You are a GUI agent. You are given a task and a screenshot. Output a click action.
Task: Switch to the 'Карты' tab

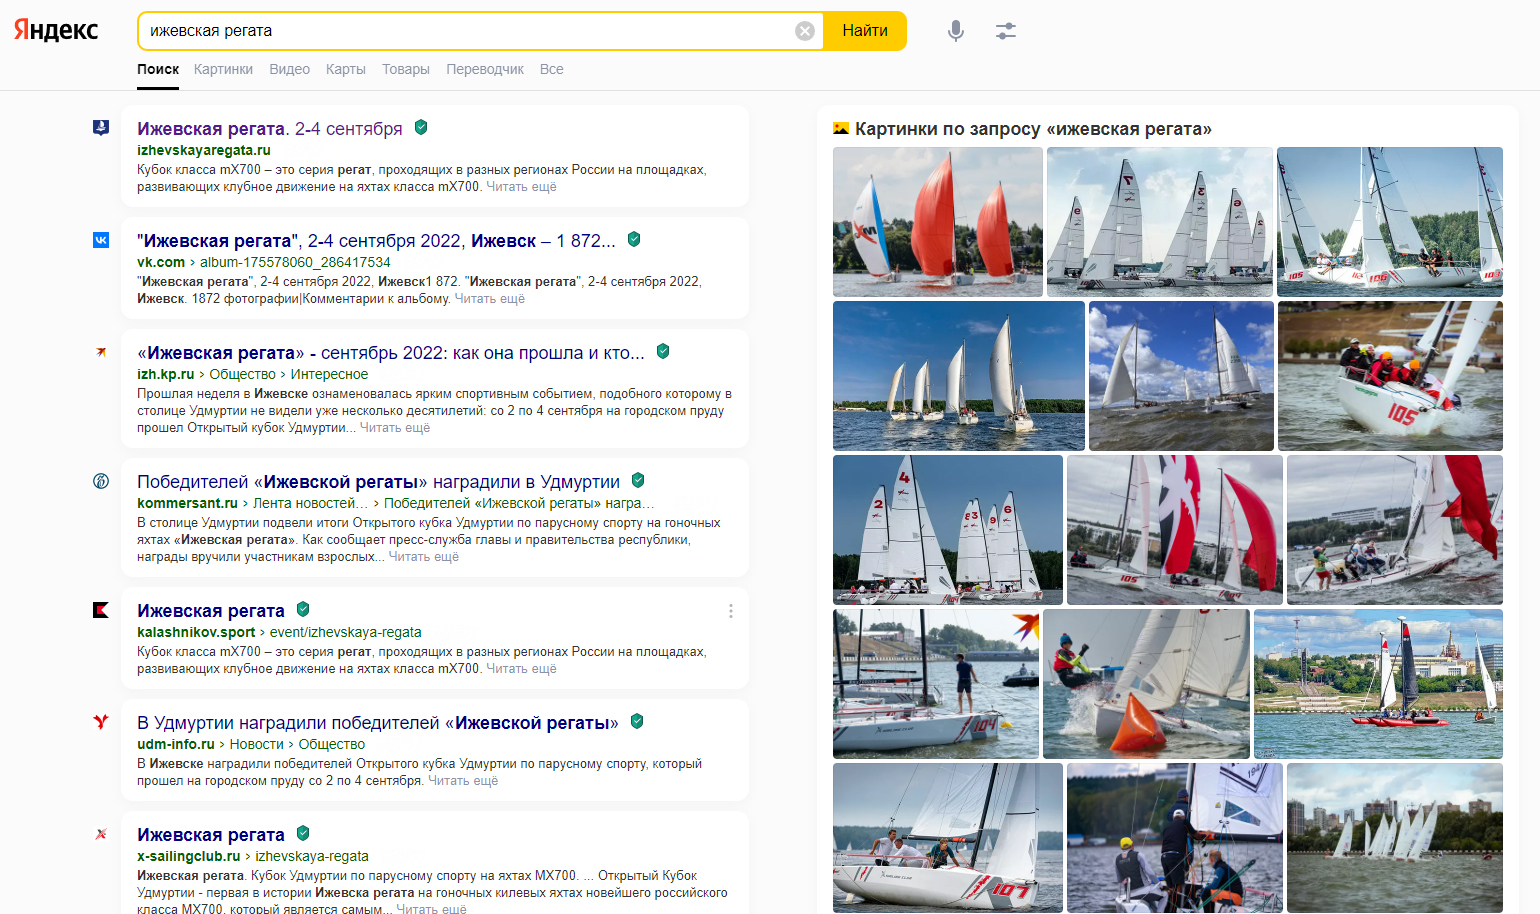tap(345, 69)
